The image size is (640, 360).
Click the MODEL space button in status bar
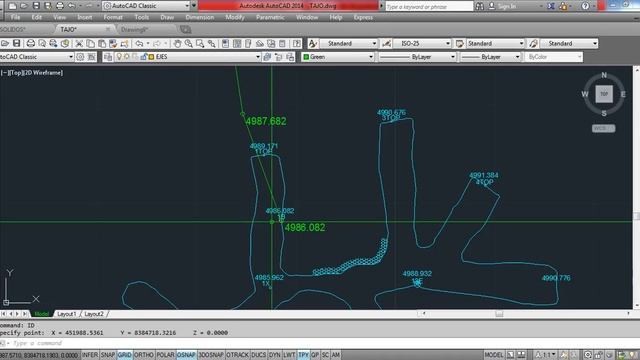[x=493, y=355]
